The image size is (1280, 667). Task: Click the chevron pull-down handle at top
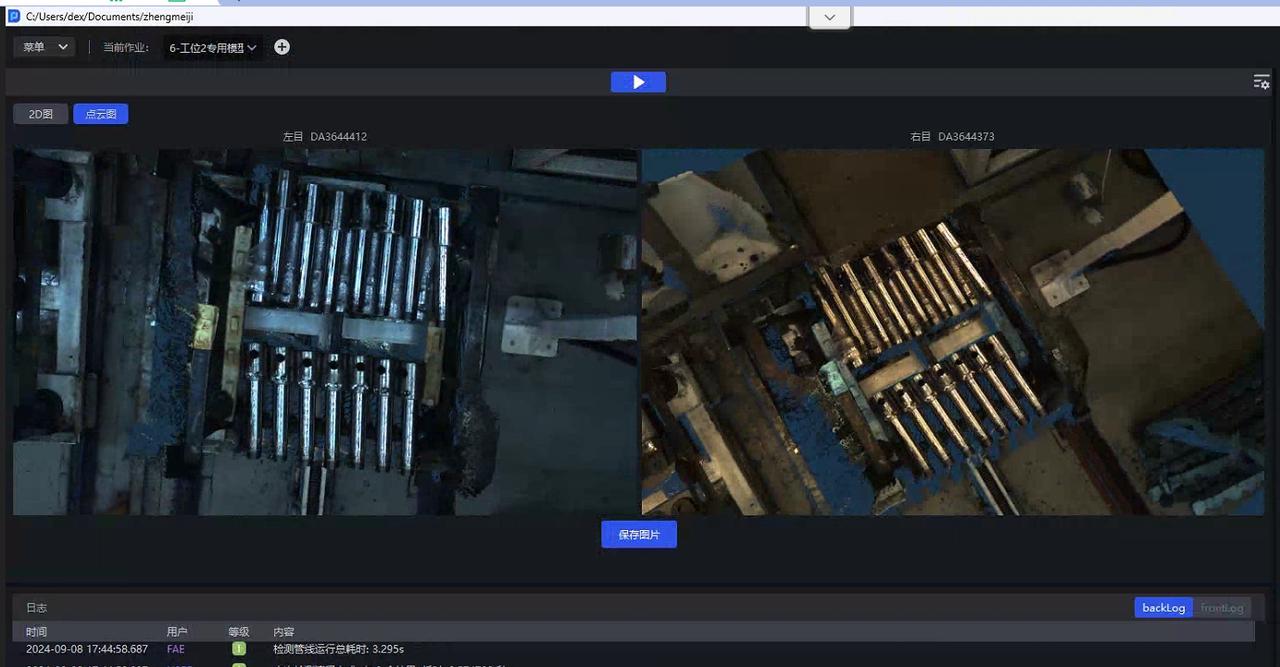pos(830,17)
